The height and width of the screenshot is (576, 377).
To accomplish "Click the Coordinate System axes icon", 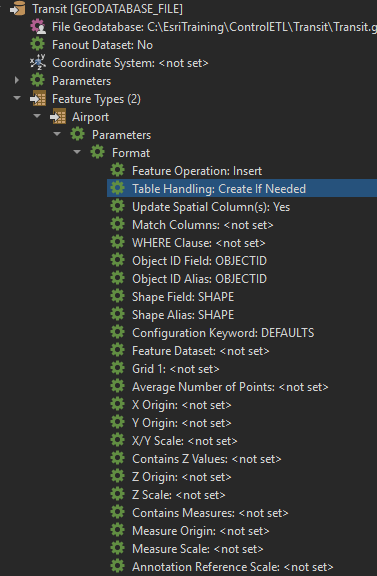I will pos(37,63).
